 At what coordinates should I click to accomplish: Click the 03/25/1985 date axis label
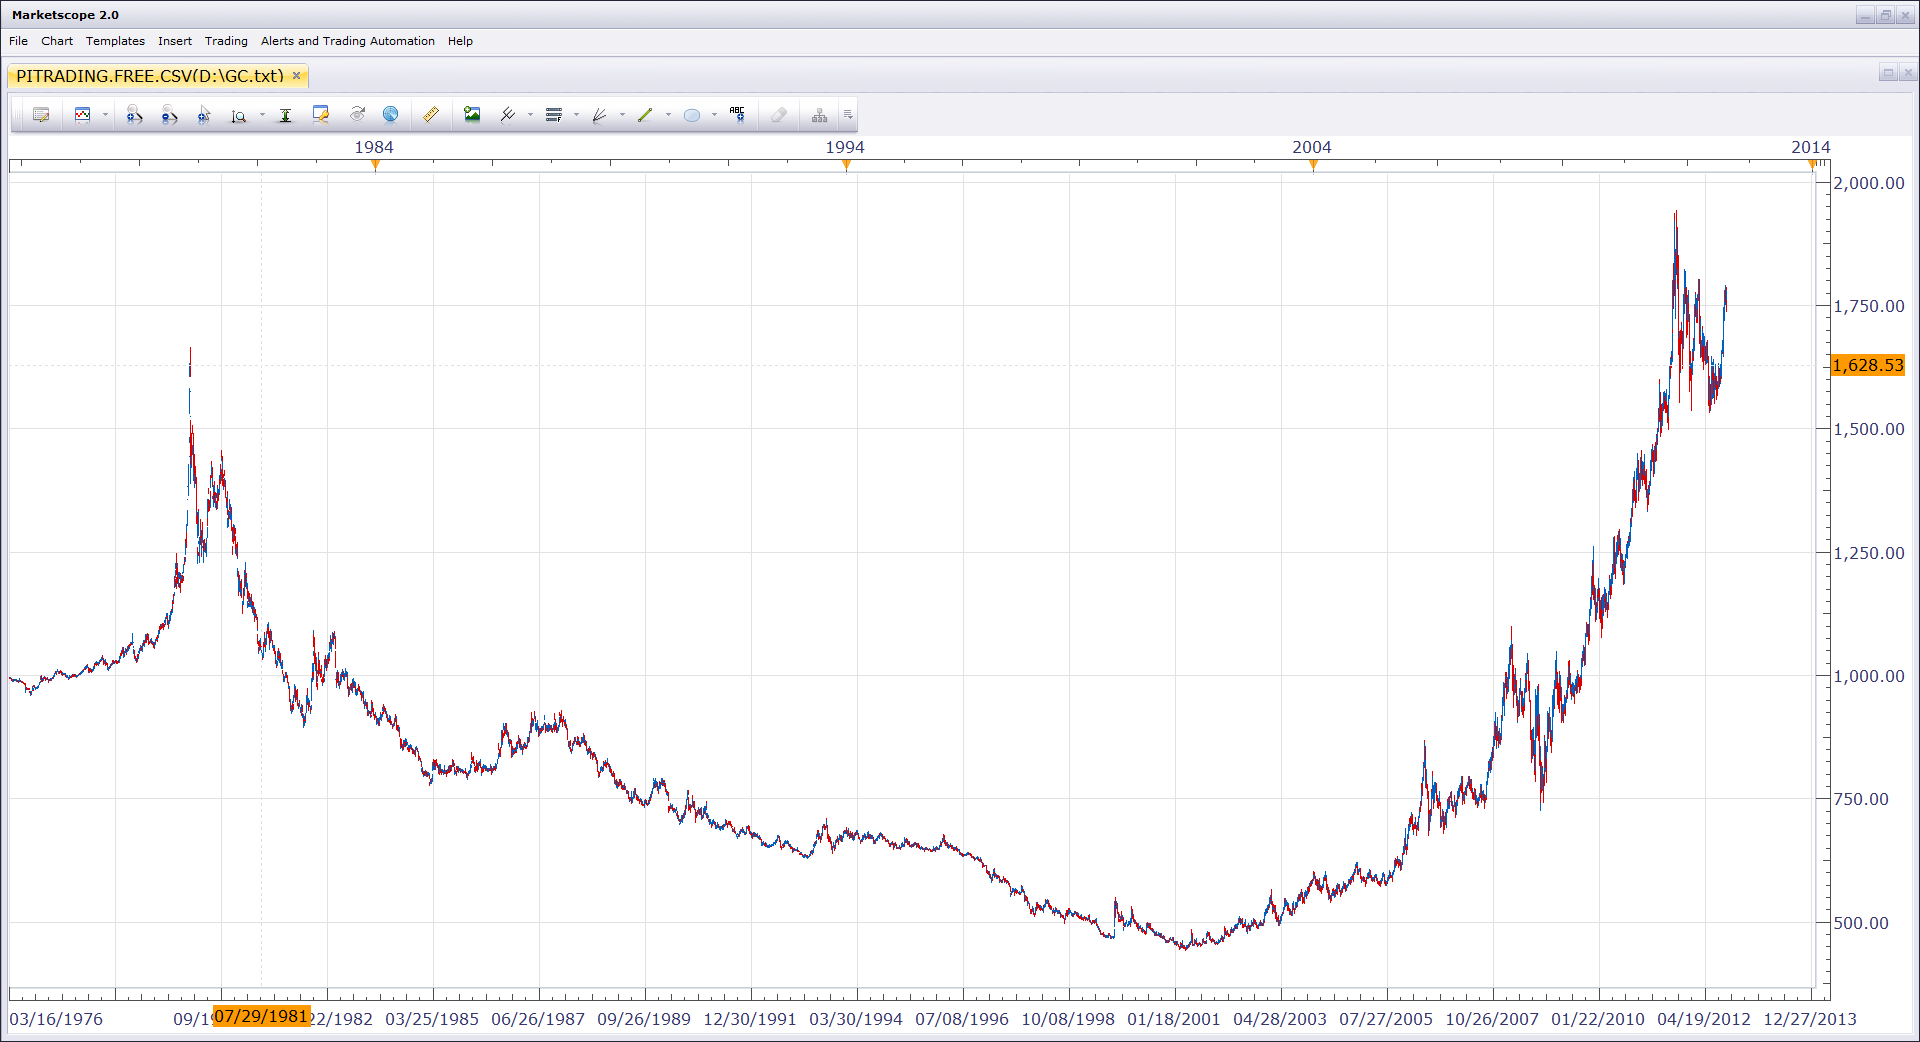[432, 1019]
